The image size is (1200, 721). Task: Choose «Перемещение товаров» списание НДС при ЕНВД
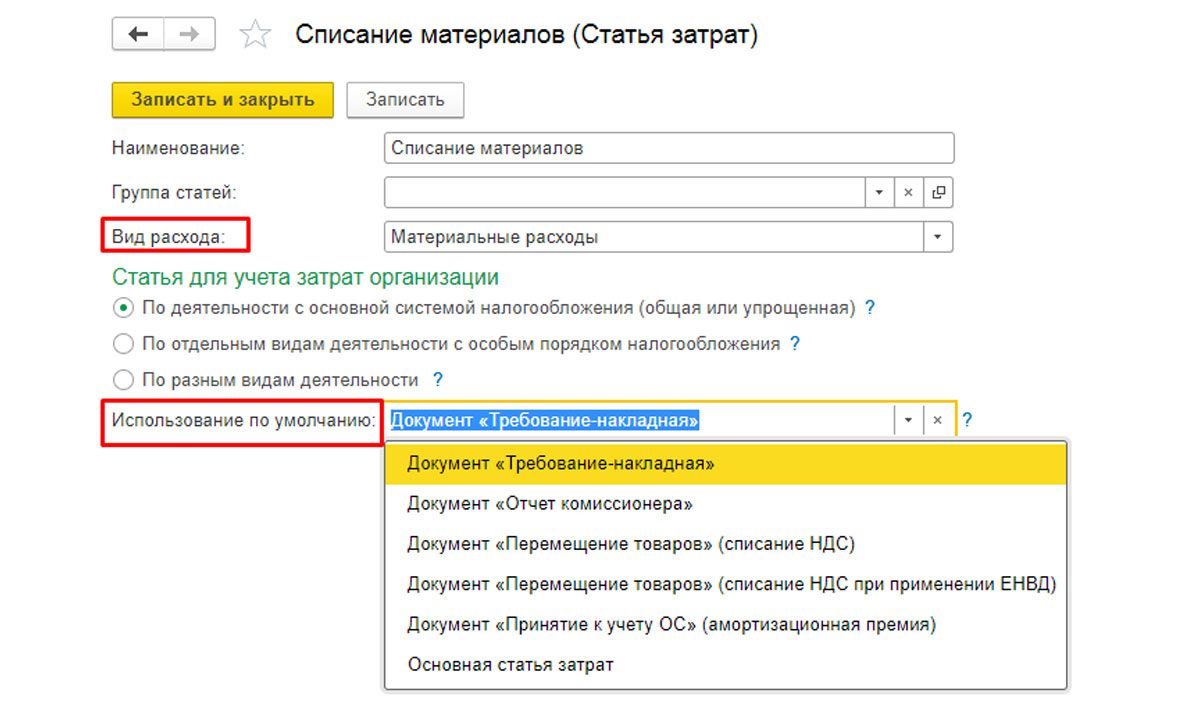[726, 584]
